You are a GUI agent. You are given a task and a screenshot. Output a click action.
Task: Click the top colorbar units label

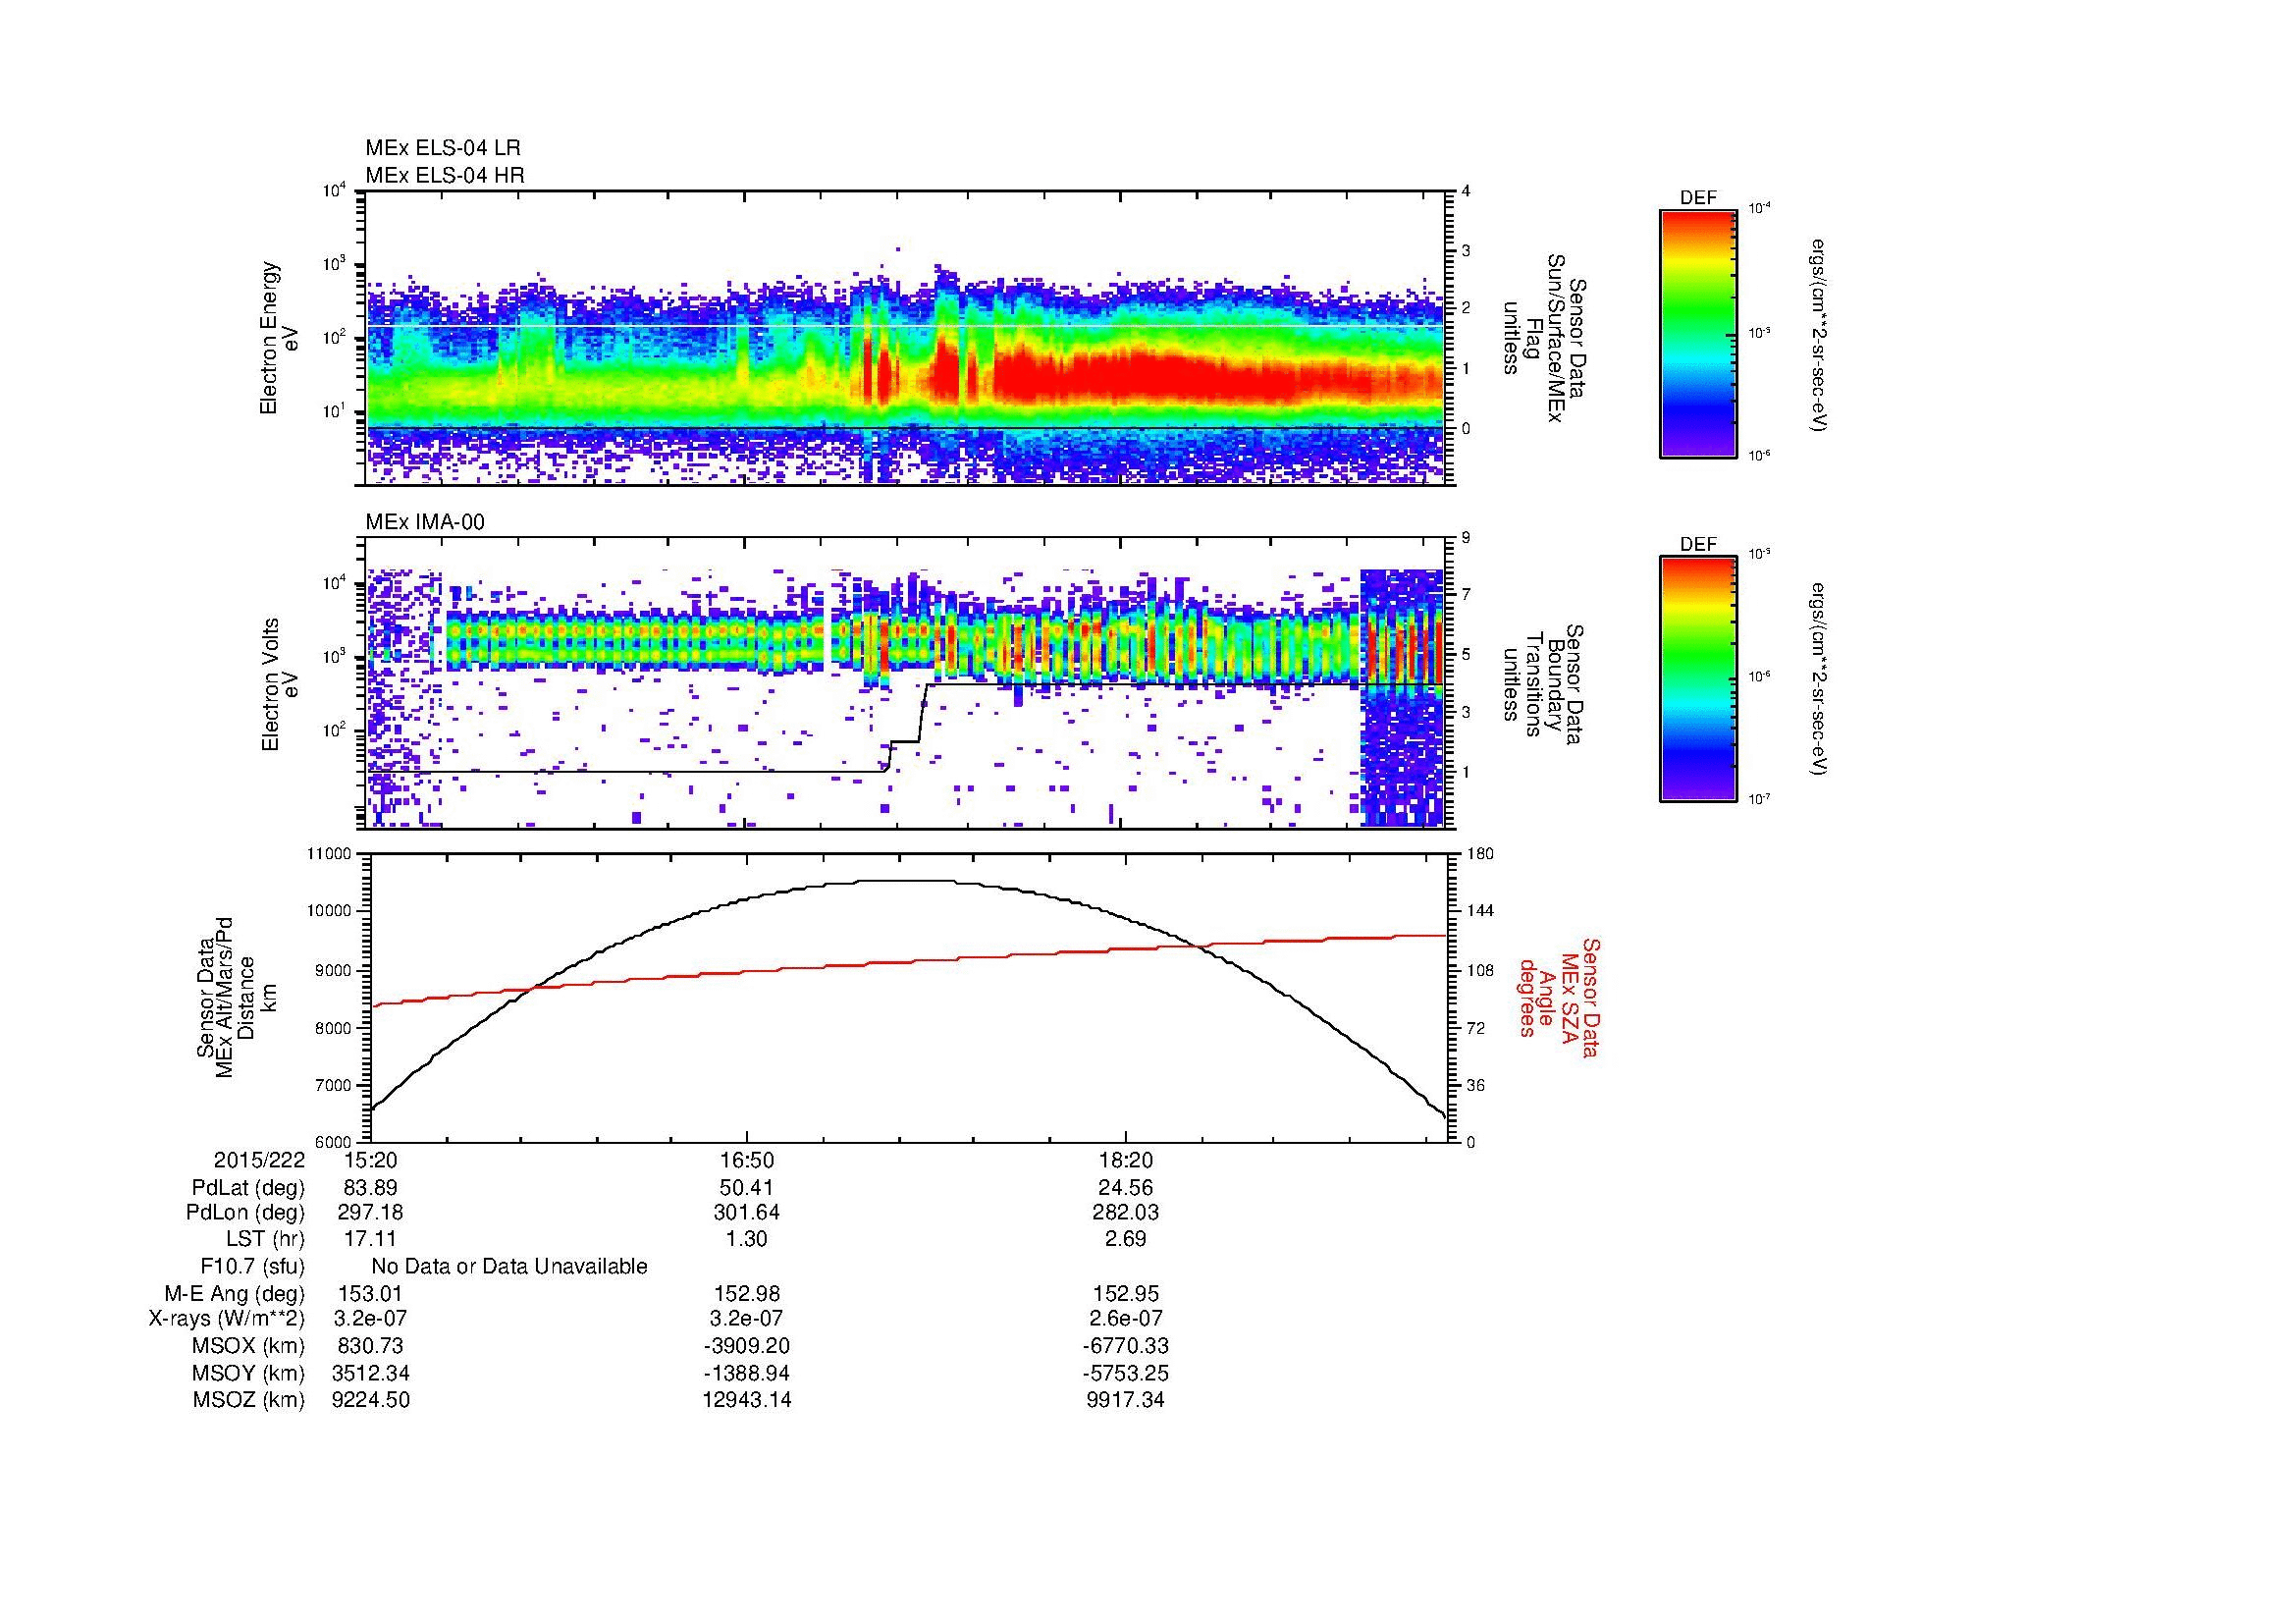(x=1818, y=334)
